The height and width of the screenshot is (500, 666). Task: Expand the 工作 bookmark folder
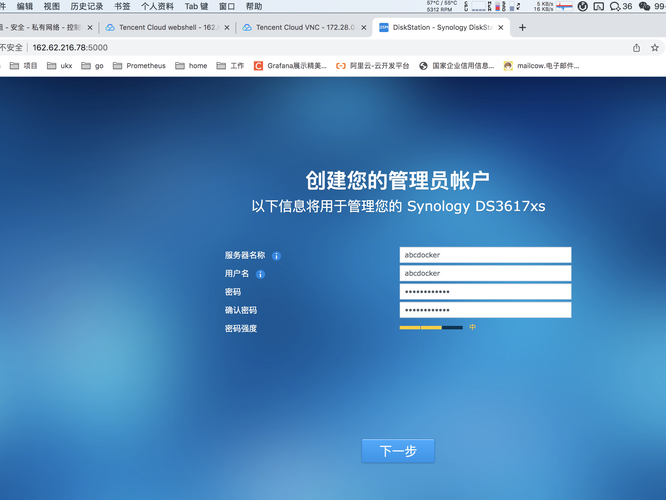click(230, 66)
